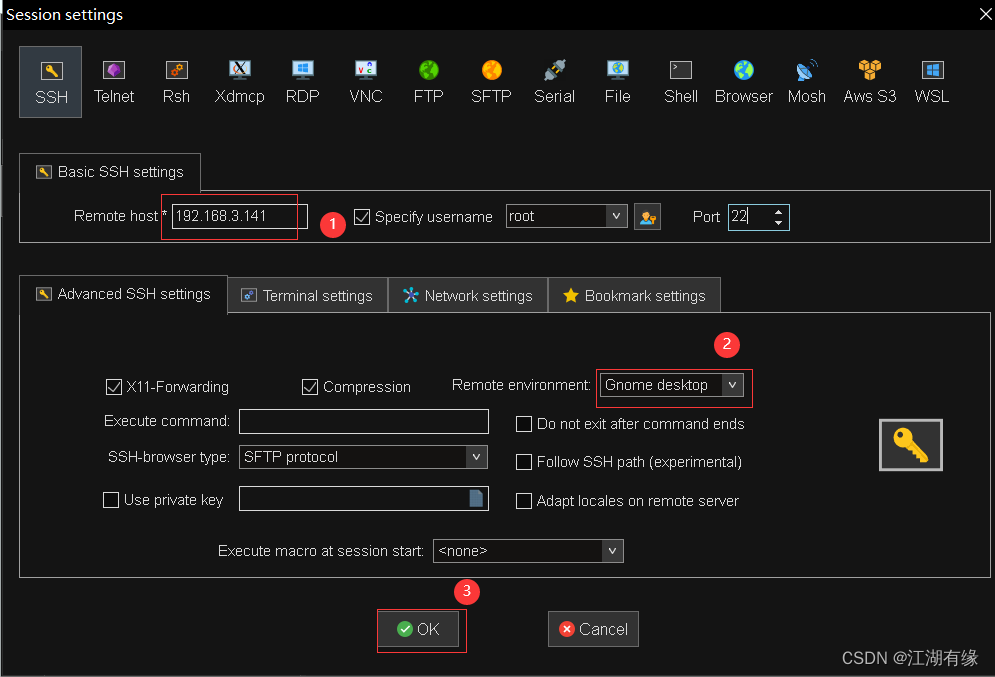995x677 pixels.
Task: Switch to the Terminal settings tab
Action: pyautogui.click(x=307, y=296)
